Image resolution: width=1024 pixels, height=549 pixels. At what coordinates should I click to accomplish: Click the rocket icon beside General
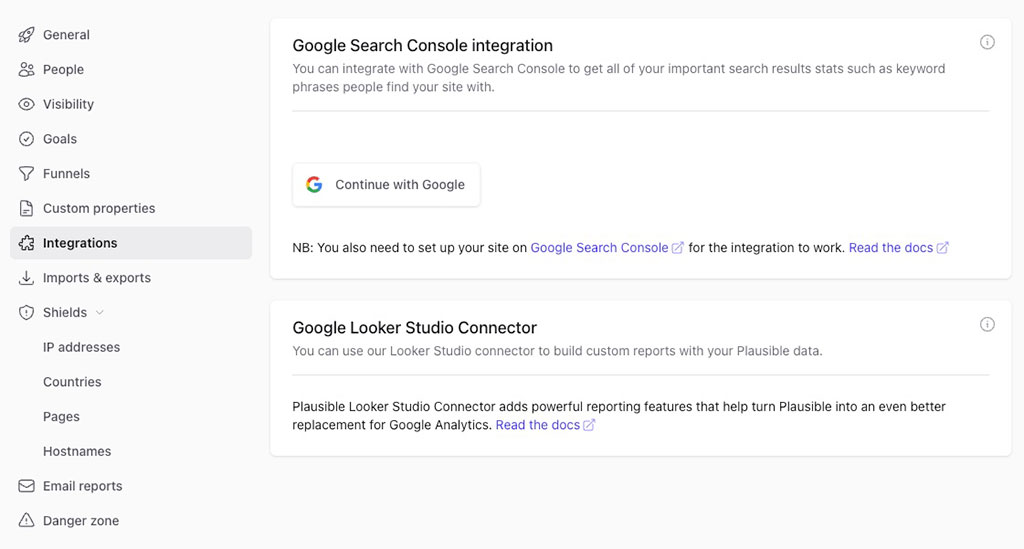[x=27, y=35]
